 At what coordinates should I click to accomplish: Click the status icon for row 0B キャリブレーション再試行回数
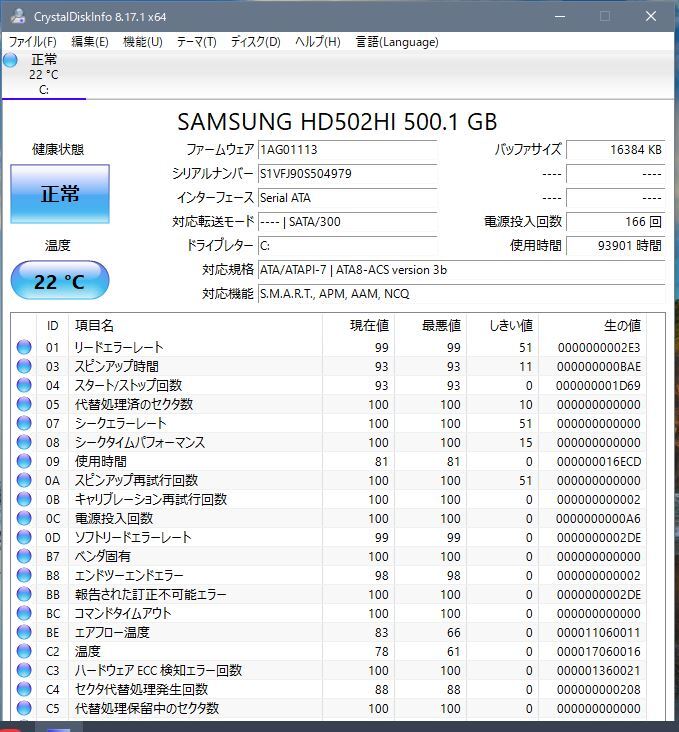(x=24, y=500)
